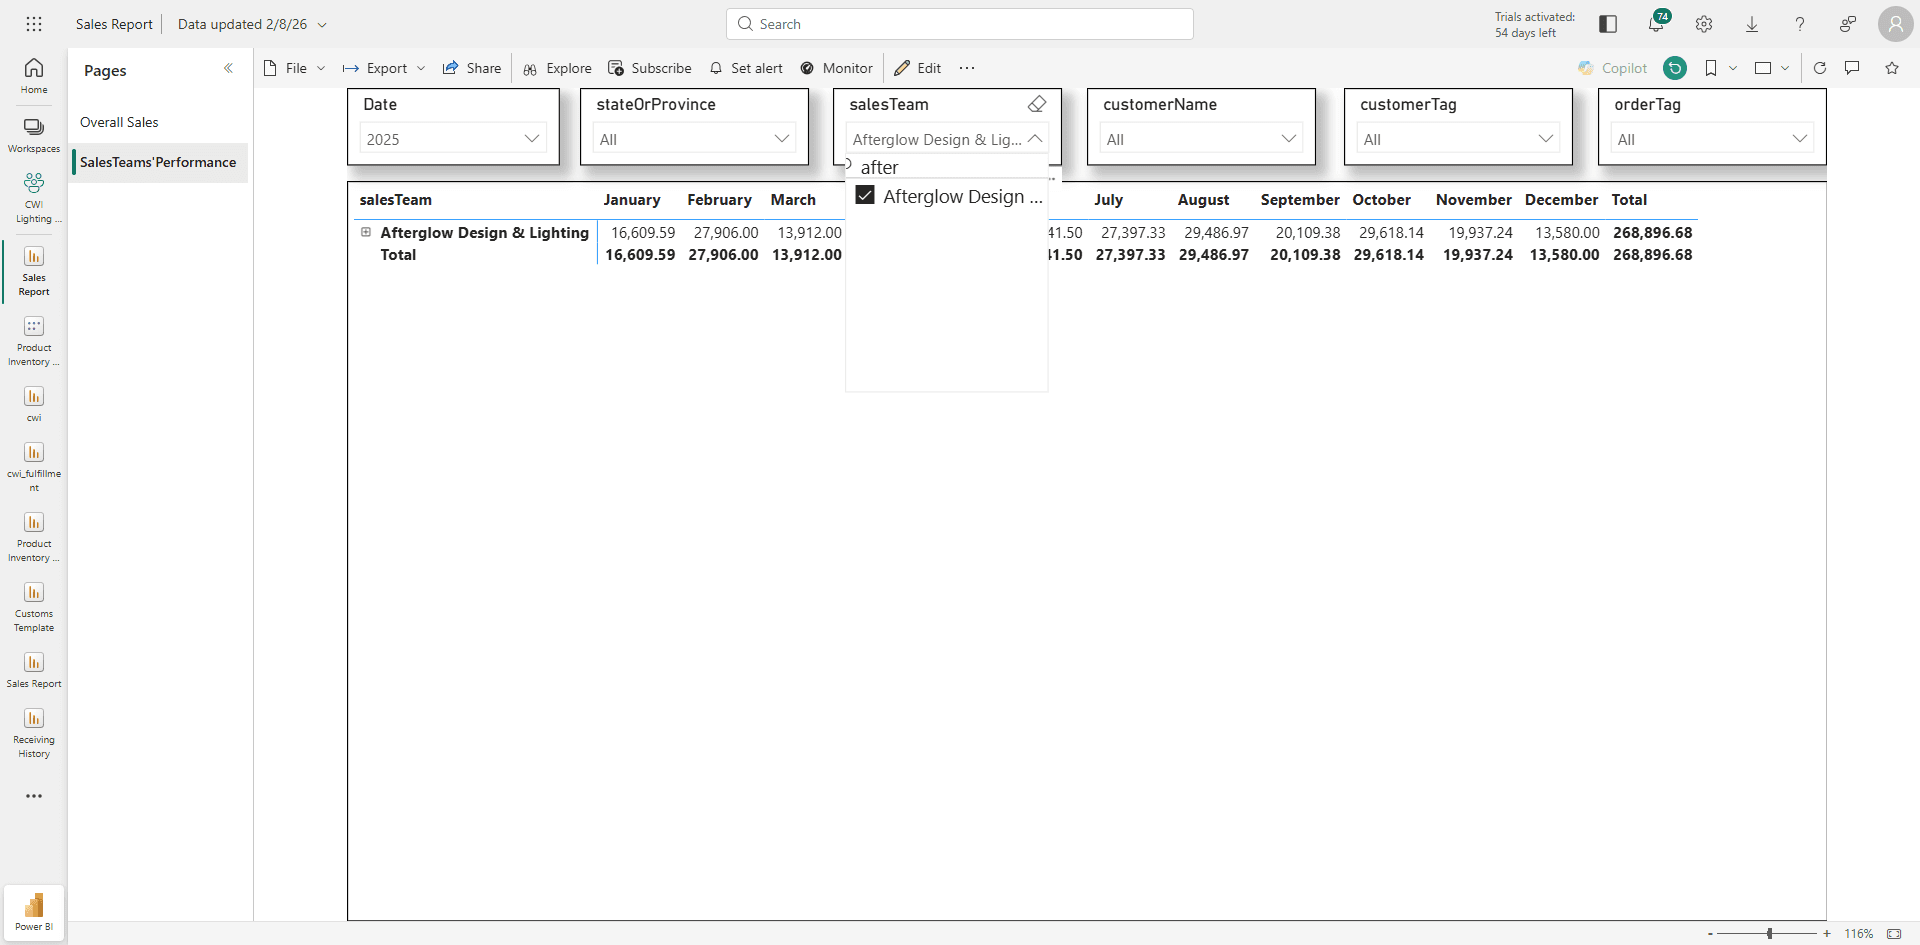This screenshot has height=945, width=1920.
Task: Open the Receiving History report icon
Action: coord(34,733)
